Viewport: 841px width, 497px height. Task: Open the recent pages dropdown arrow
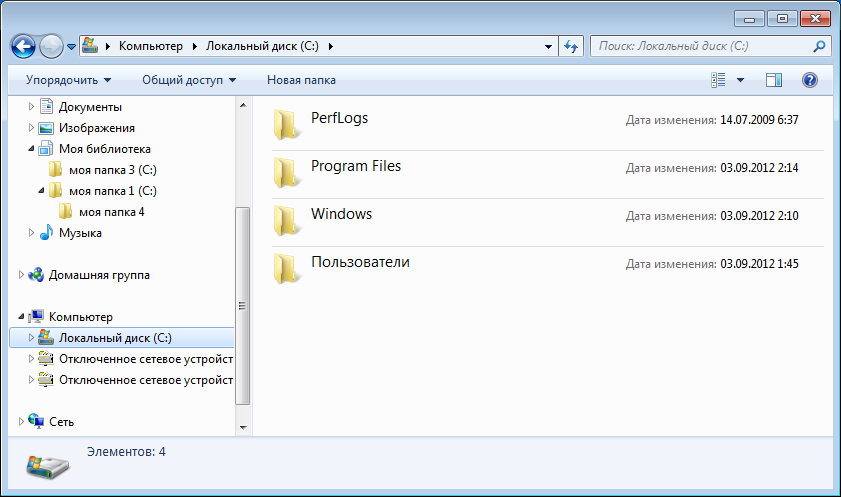(x=71, y=47)
